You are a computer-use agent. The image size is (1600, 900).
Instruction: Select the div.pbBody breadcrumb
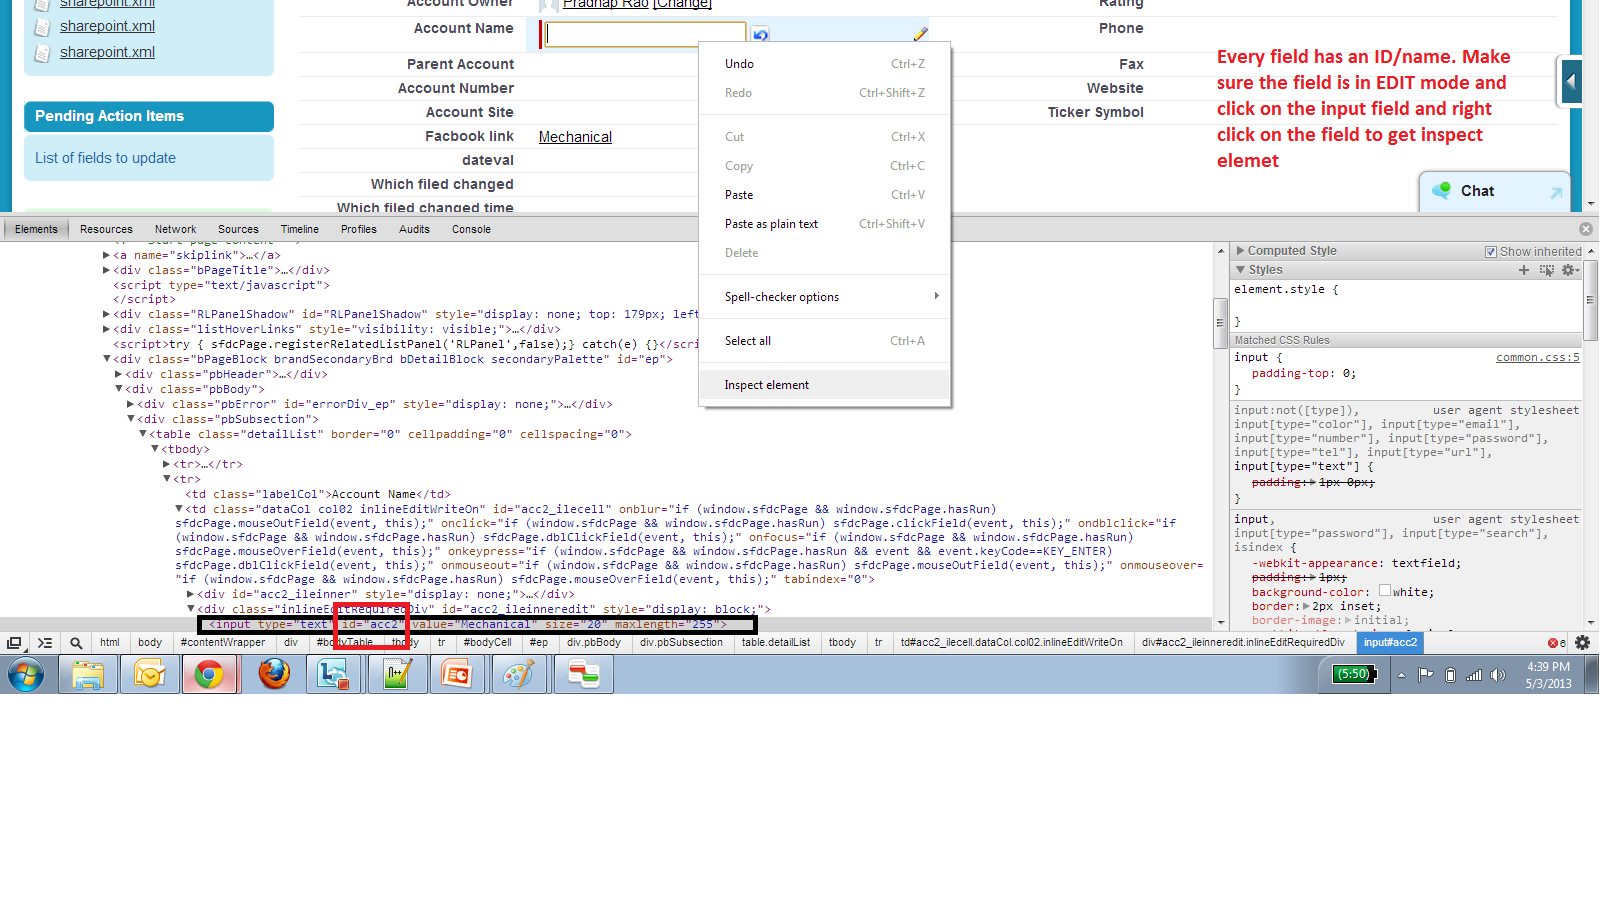tap(594, 643)
